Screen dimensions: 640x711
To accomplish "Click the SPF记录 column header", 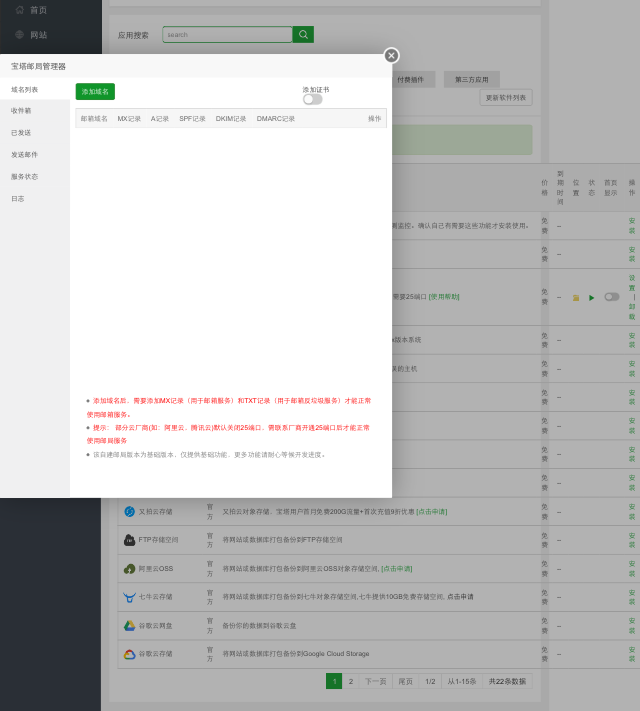I will point(192,118).
